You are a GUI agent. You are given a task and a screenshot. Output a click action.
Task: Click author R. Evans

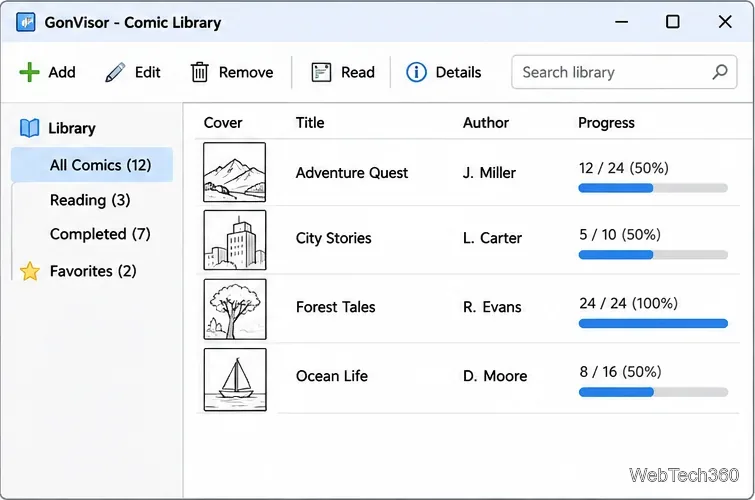(492, 307)
